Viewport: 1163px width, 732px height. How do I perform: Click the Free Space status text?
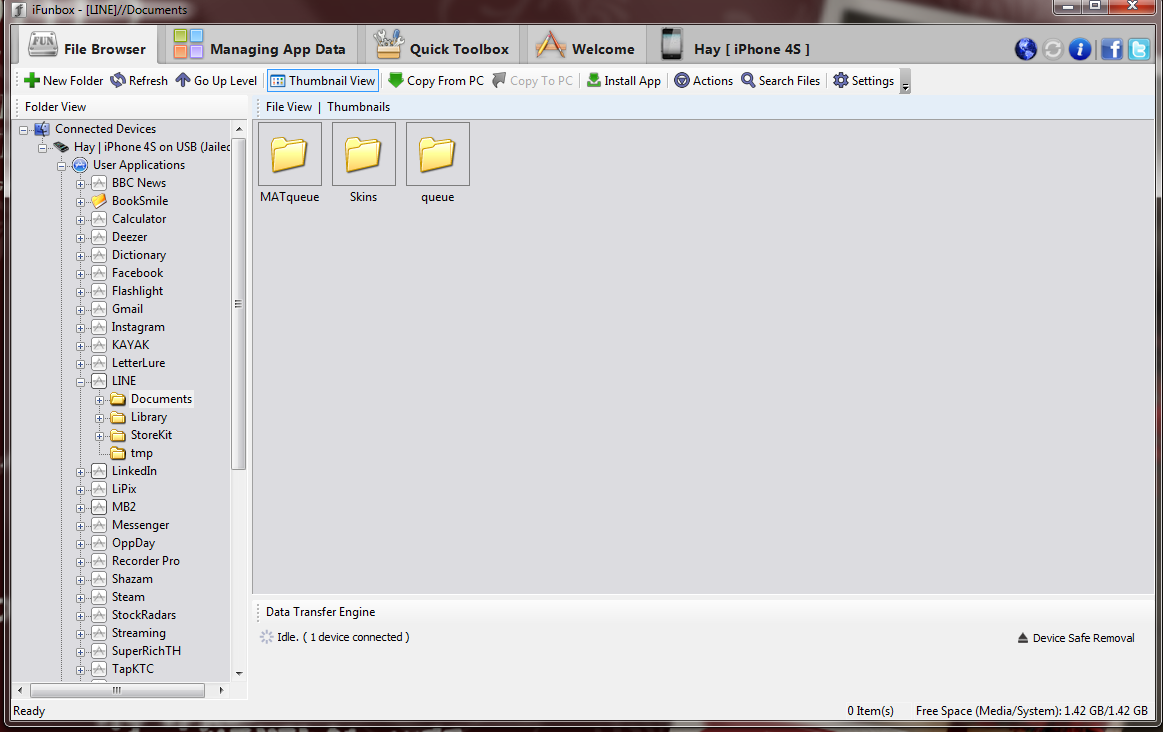point(1032,710)
